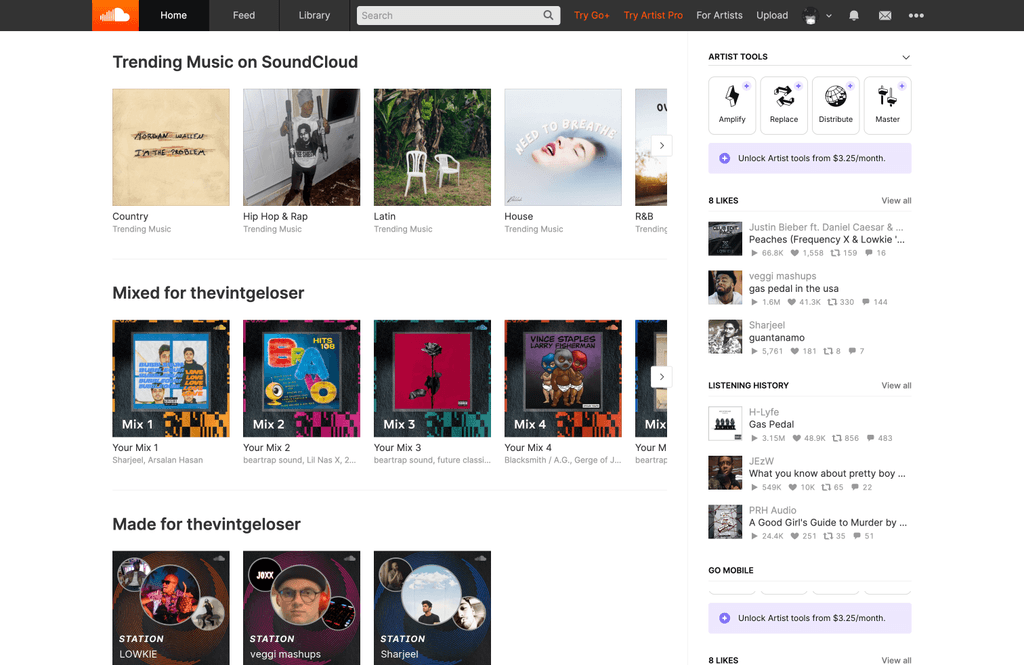
Task: Open the Latin trending music cover
Action: click(432, 147)
